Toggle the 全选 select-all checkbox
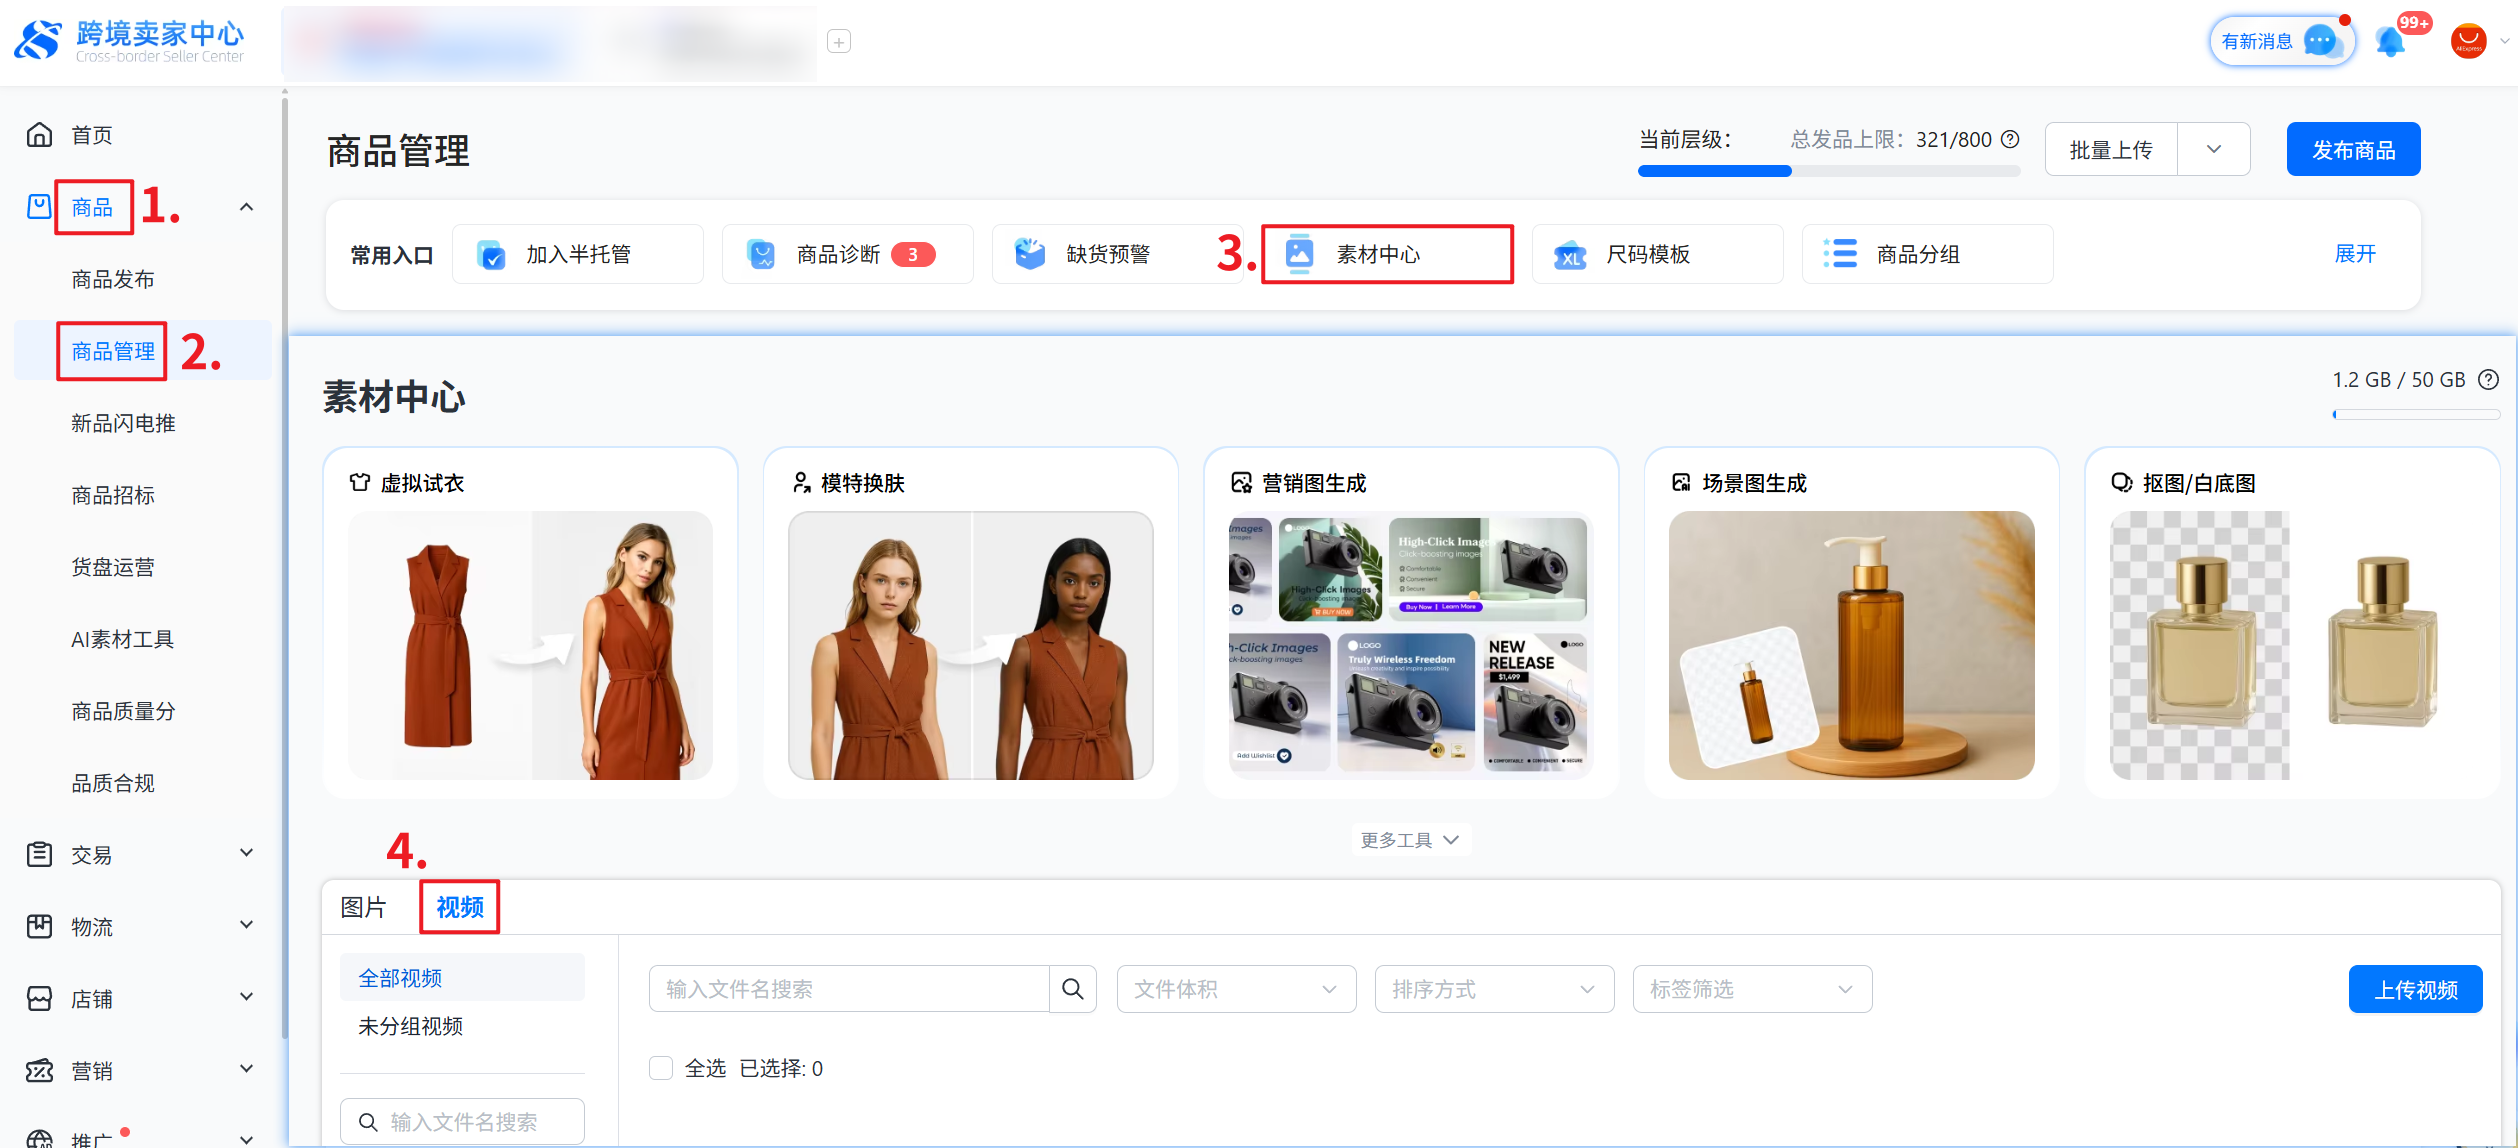 coord(661,1068)
